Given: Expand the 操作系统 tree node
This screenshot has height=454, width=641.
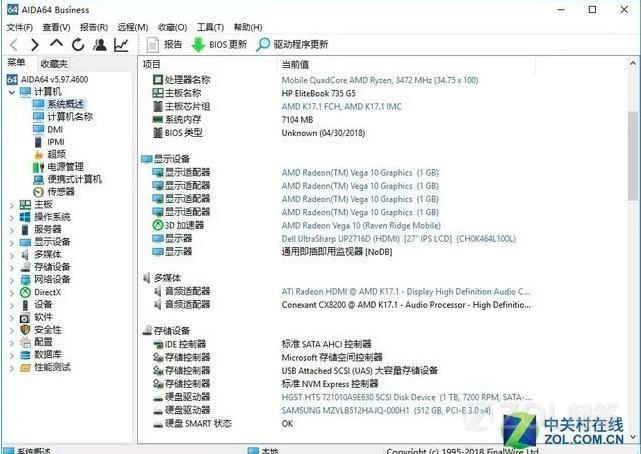Looking at the screenshot, I should (x=11, y=218).
